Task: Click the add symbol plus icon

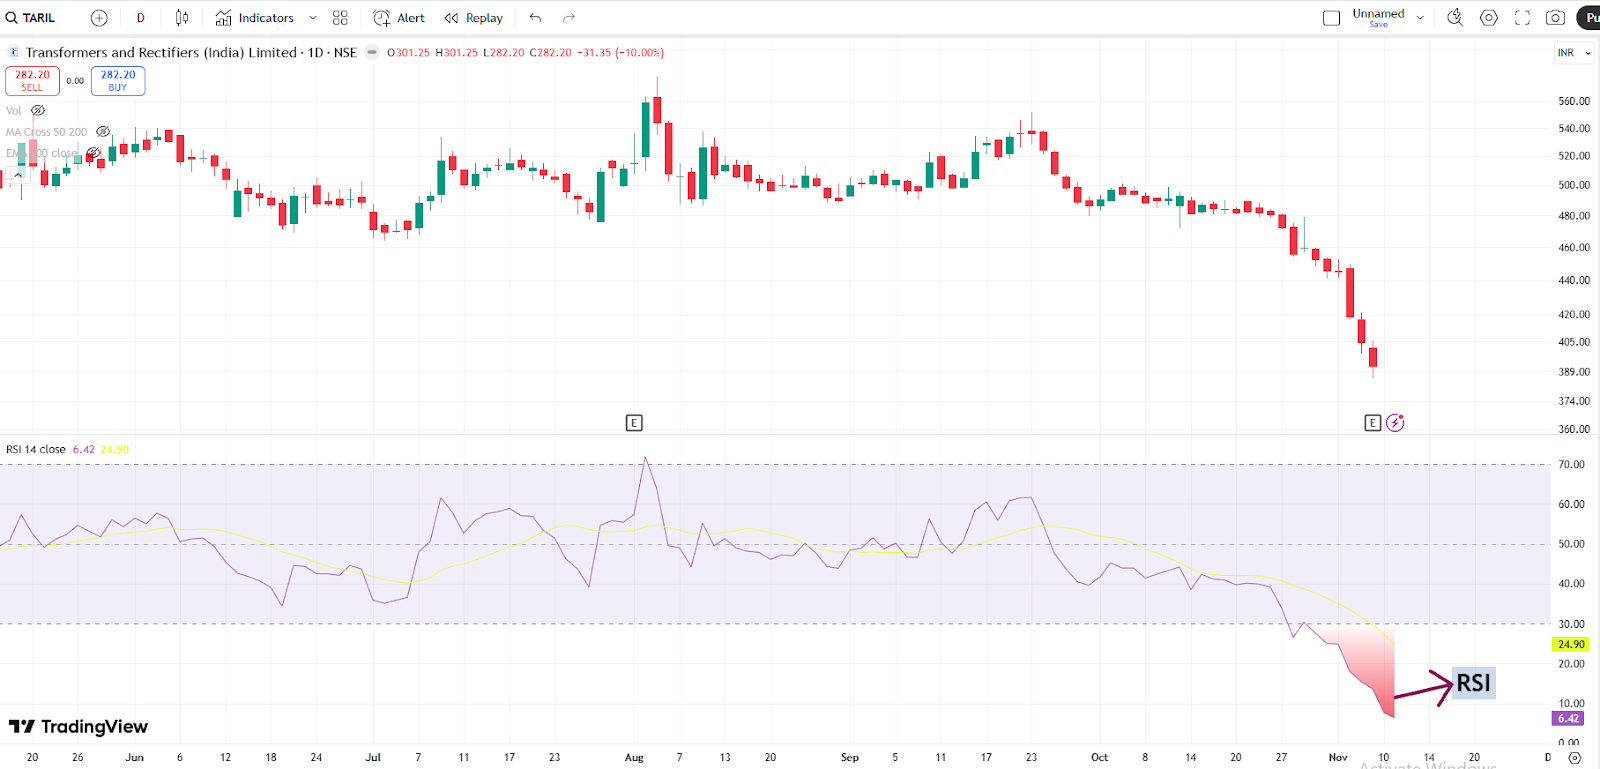Action: click(99, 18)
